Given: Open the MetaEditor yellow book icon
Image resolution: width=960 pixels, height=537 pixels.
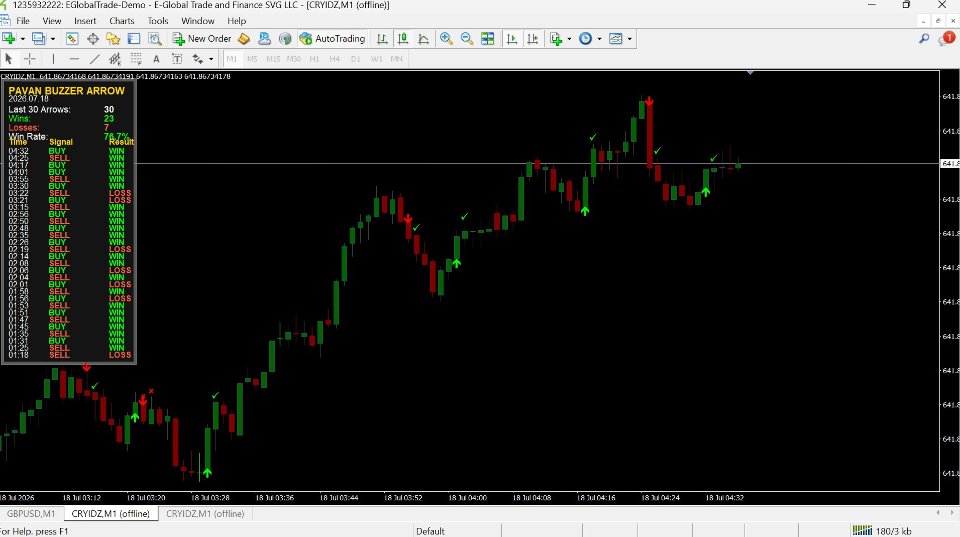Looking at the screenshot, I should click(x=244, y=39).
